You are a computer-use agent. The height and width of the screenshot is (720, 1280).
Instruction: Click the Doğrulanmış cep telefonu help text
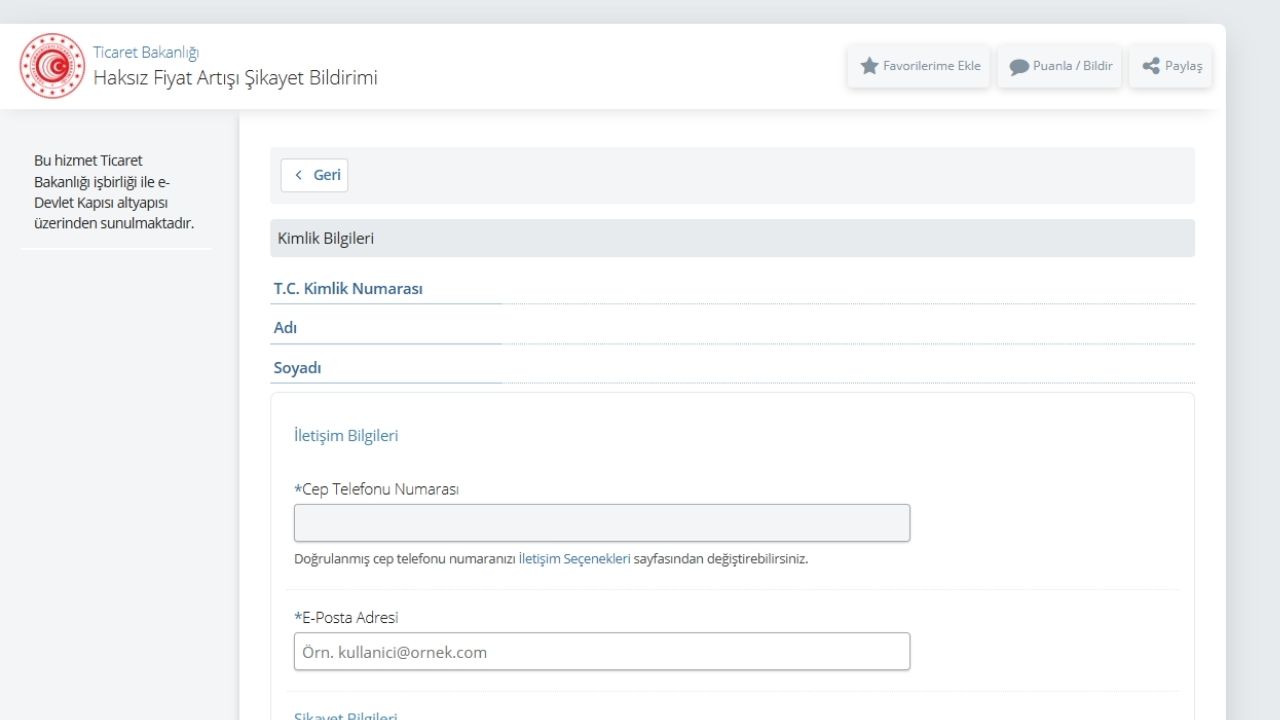tap(405, 559)
